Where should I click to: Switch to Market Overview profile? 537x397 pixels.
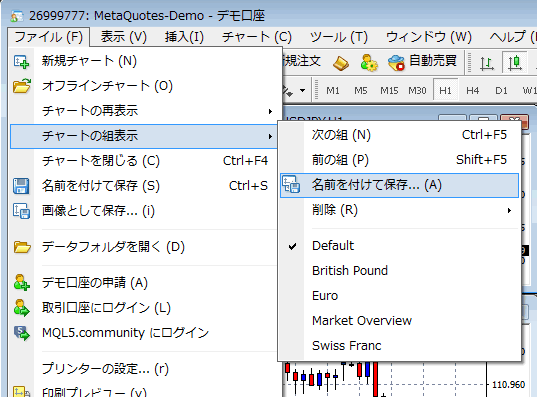(x=399, y=321)
